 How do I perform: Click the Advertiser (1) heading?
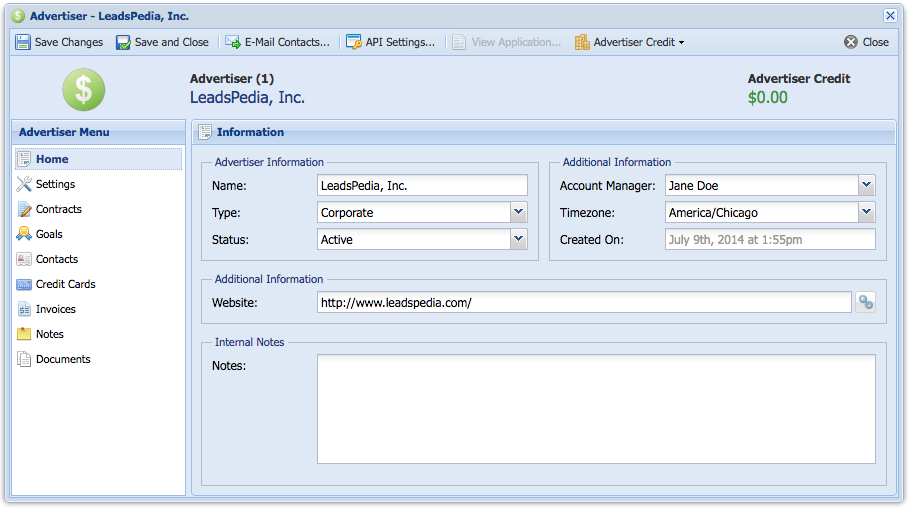232,78
